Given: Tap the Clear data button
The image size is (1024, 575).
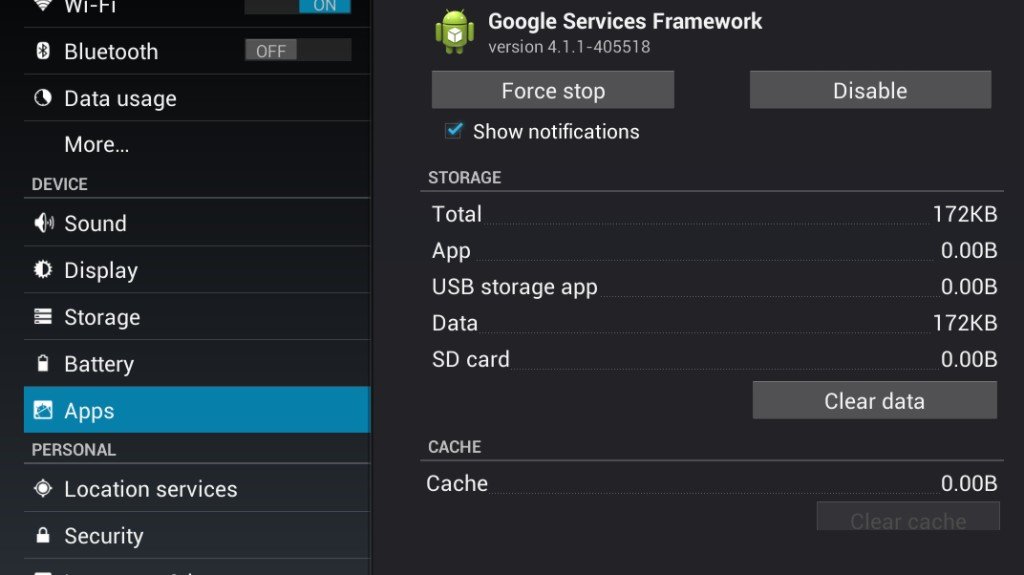Looking at the screenshot, I should pyautogui.click(x=874, y=401).
